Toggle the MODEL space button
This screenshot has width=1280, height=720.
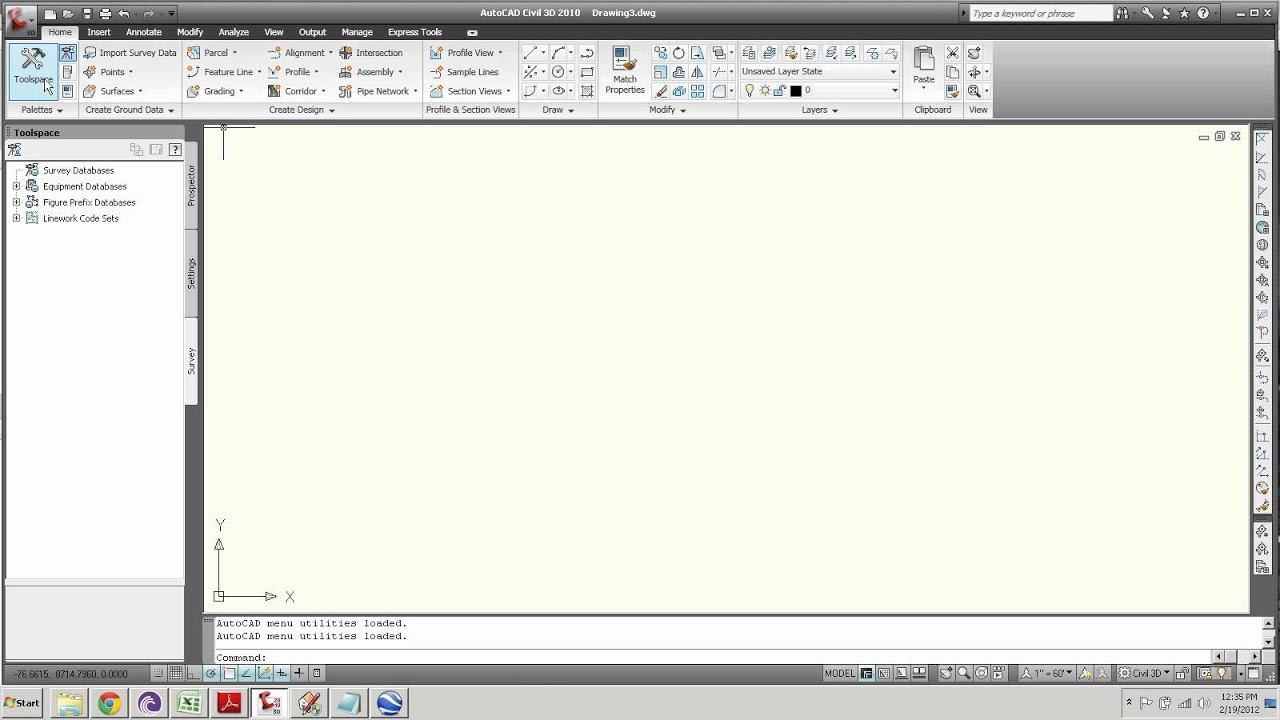point(840,674)
